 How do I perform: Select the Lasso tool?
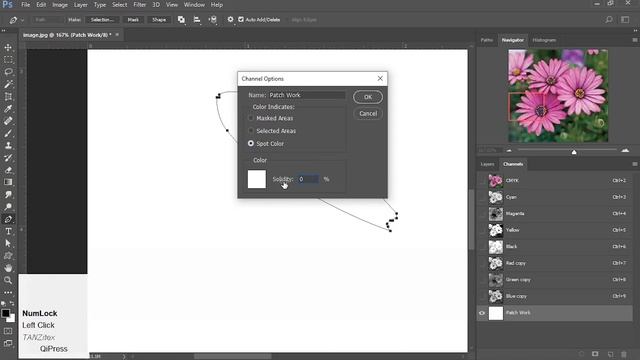[x=8, y=72]
